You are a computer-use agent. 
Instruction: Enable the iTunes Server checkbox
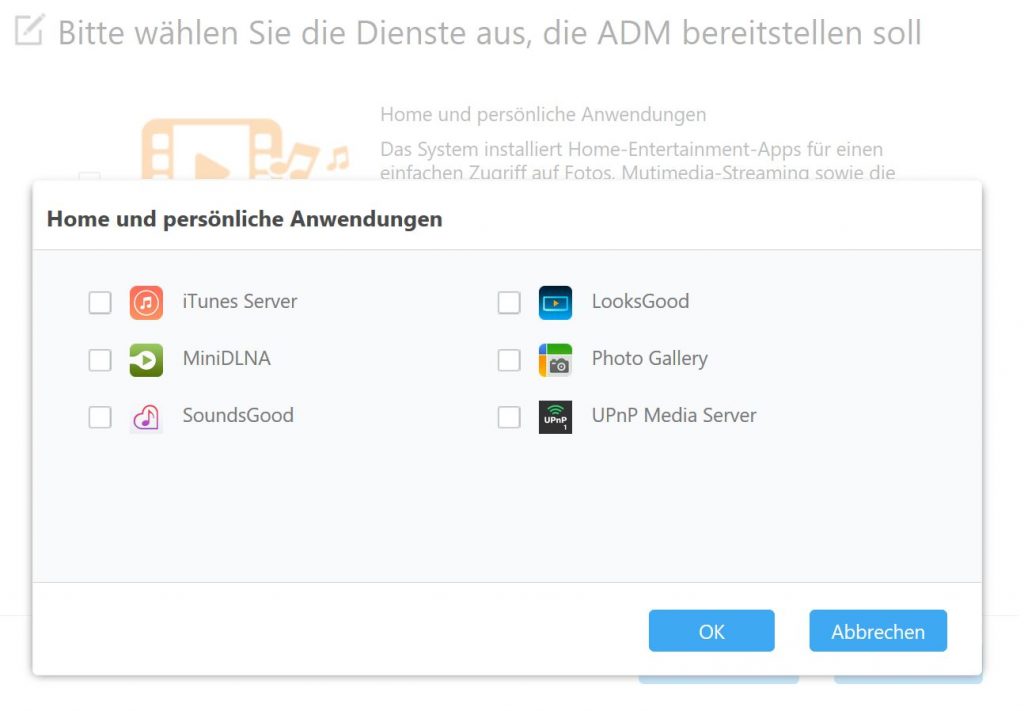click(x=100, y=302)
